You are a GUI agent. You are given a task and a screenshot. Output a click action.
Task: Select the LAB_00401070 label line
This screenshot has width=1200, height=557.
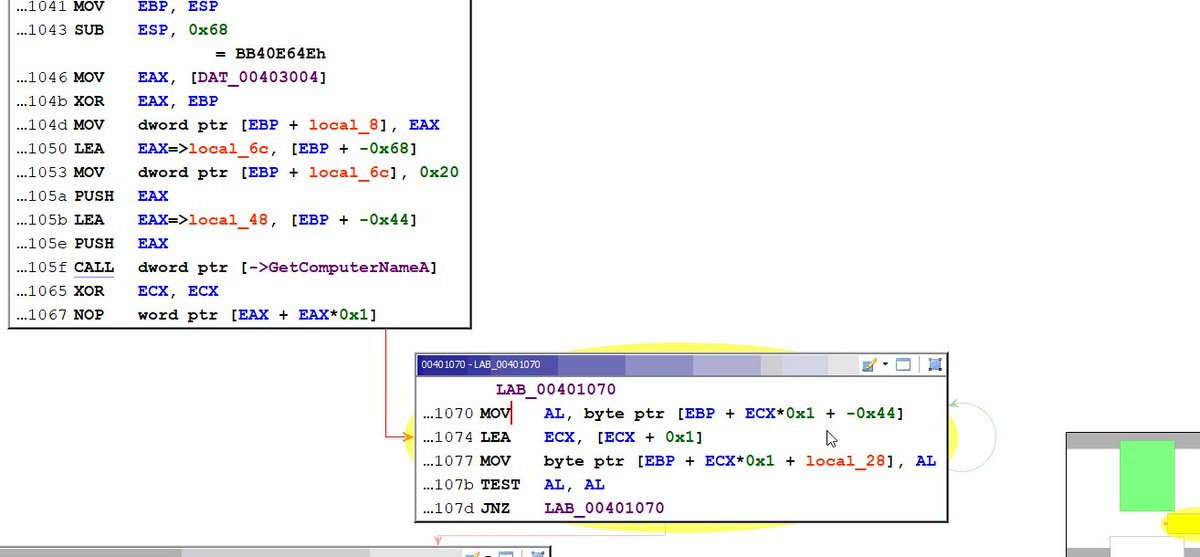[x=555, y=390]
